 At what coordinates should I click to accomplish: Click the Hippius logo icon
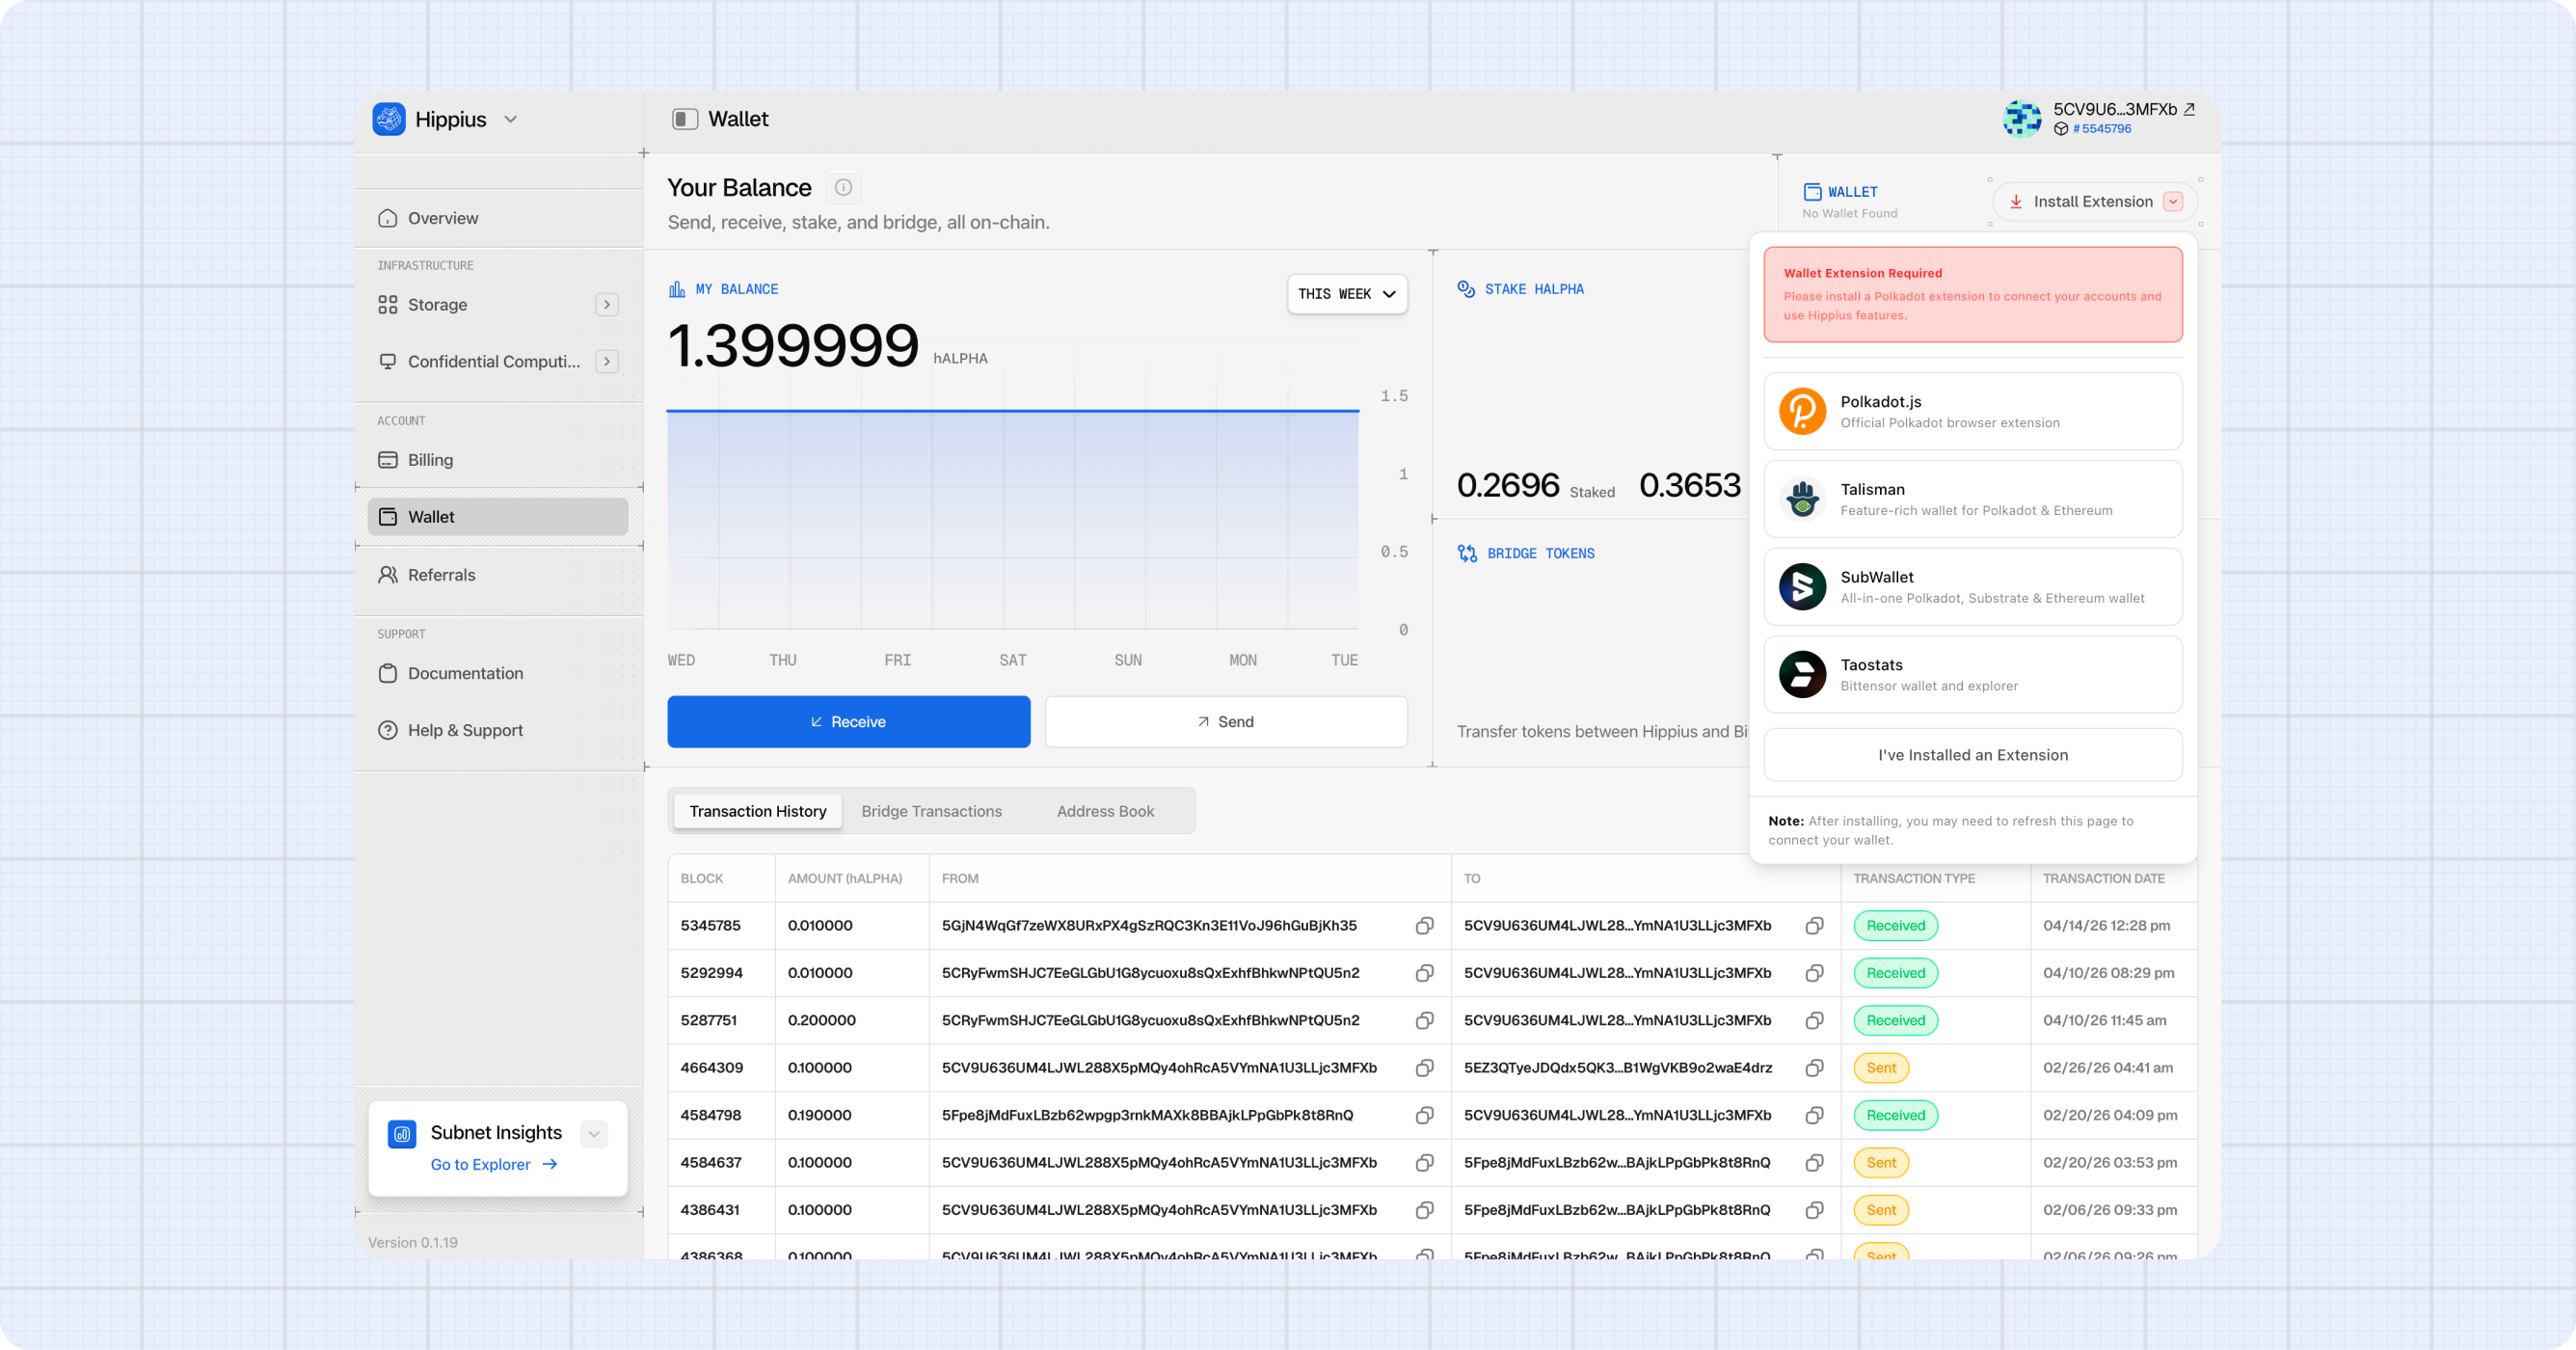389,119
